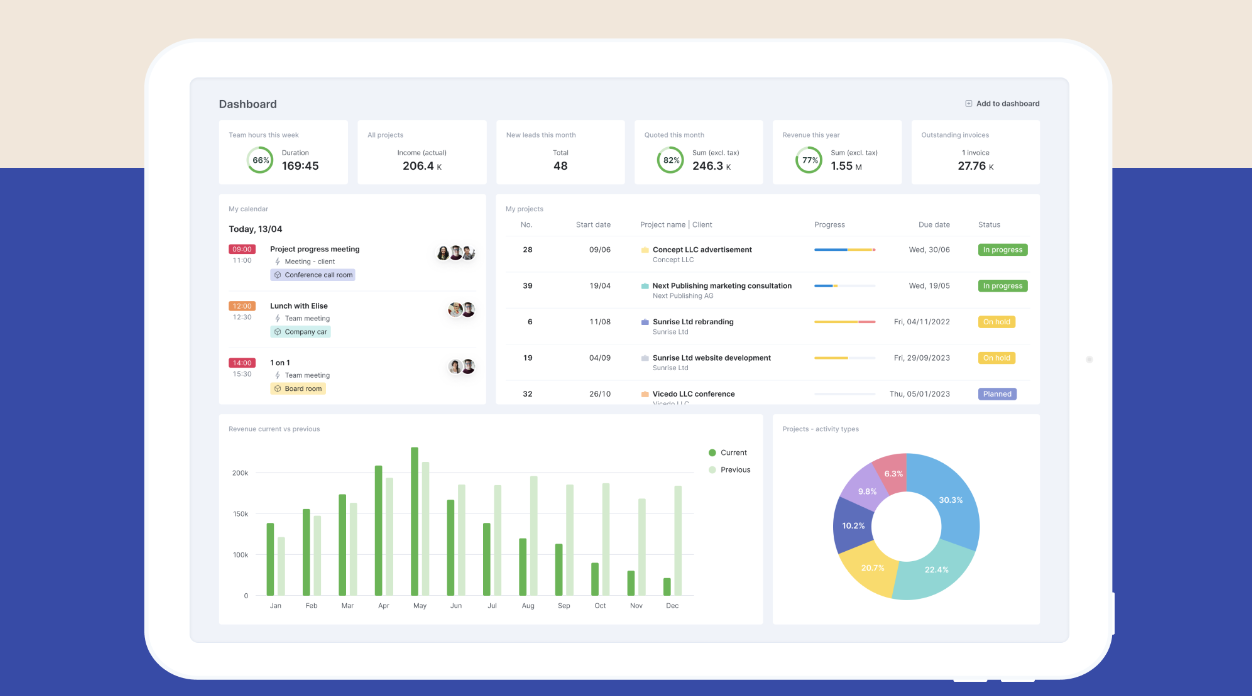Click the red 09:00 time badge
Image resolution: width=1252 pixels, height=696 pixels.
(242, 249)
